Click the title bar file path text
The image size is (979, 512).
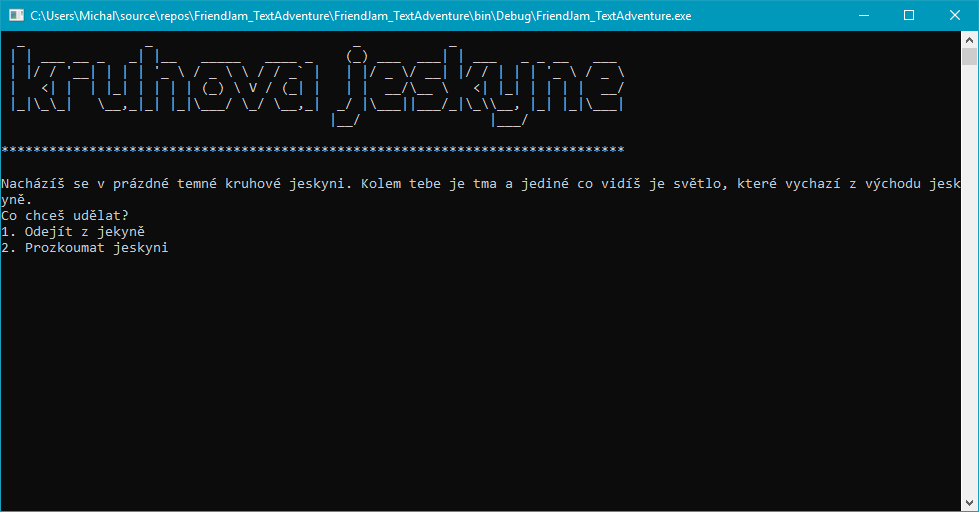[360, 16]
